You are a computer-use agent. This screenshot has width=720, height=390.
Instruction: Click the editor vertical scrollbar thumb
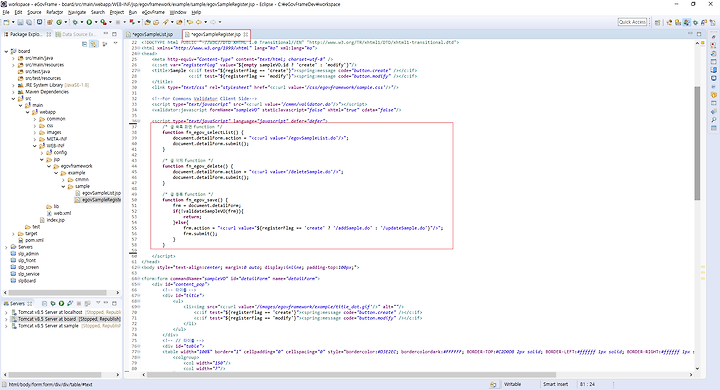click(697, 142)
